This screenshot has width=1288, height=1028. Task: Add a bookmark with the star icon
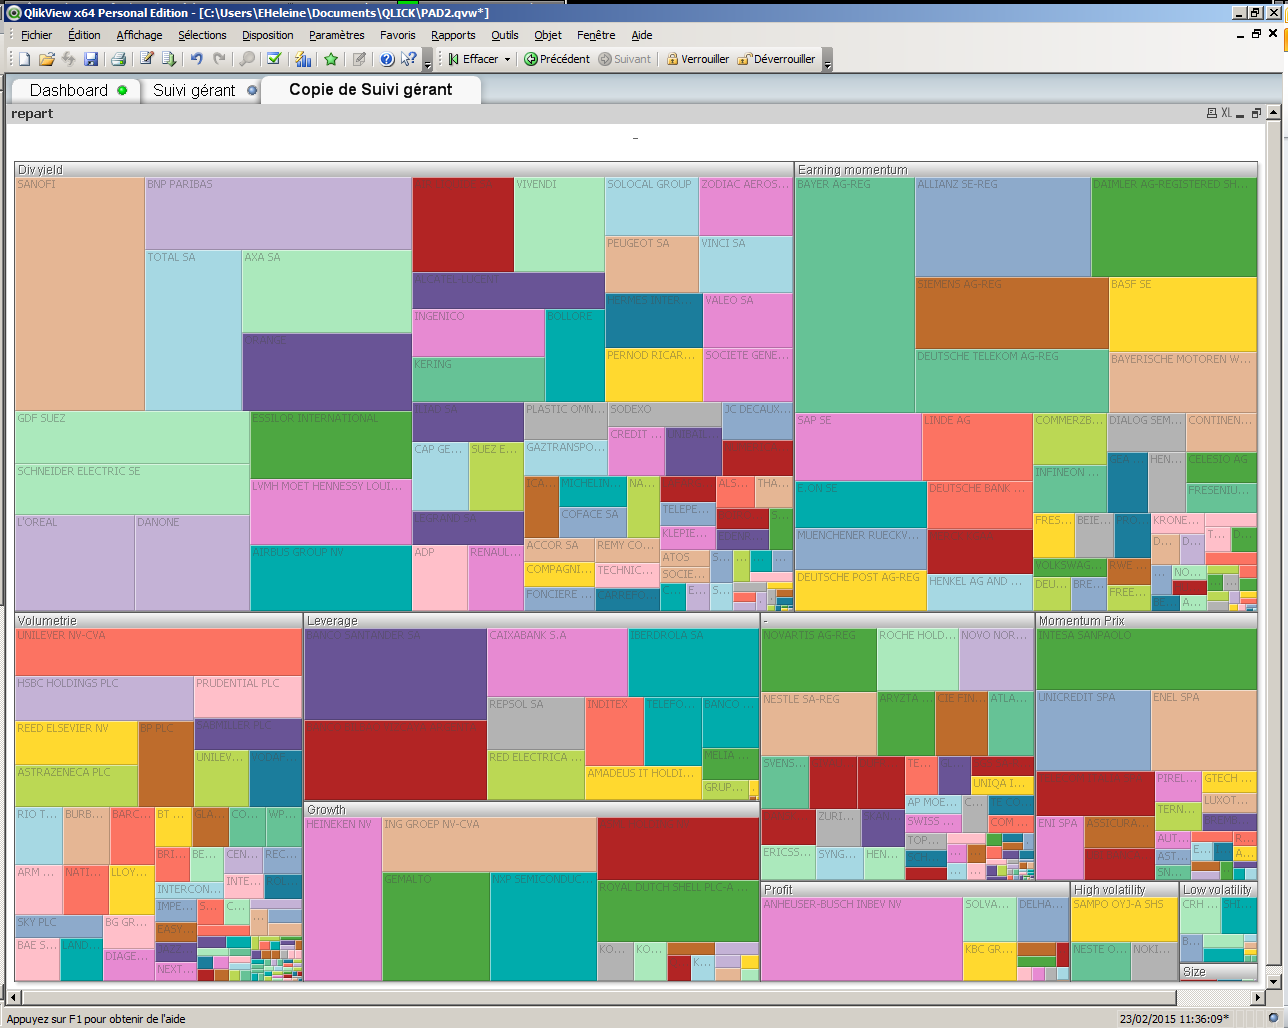tap(331, 59)
